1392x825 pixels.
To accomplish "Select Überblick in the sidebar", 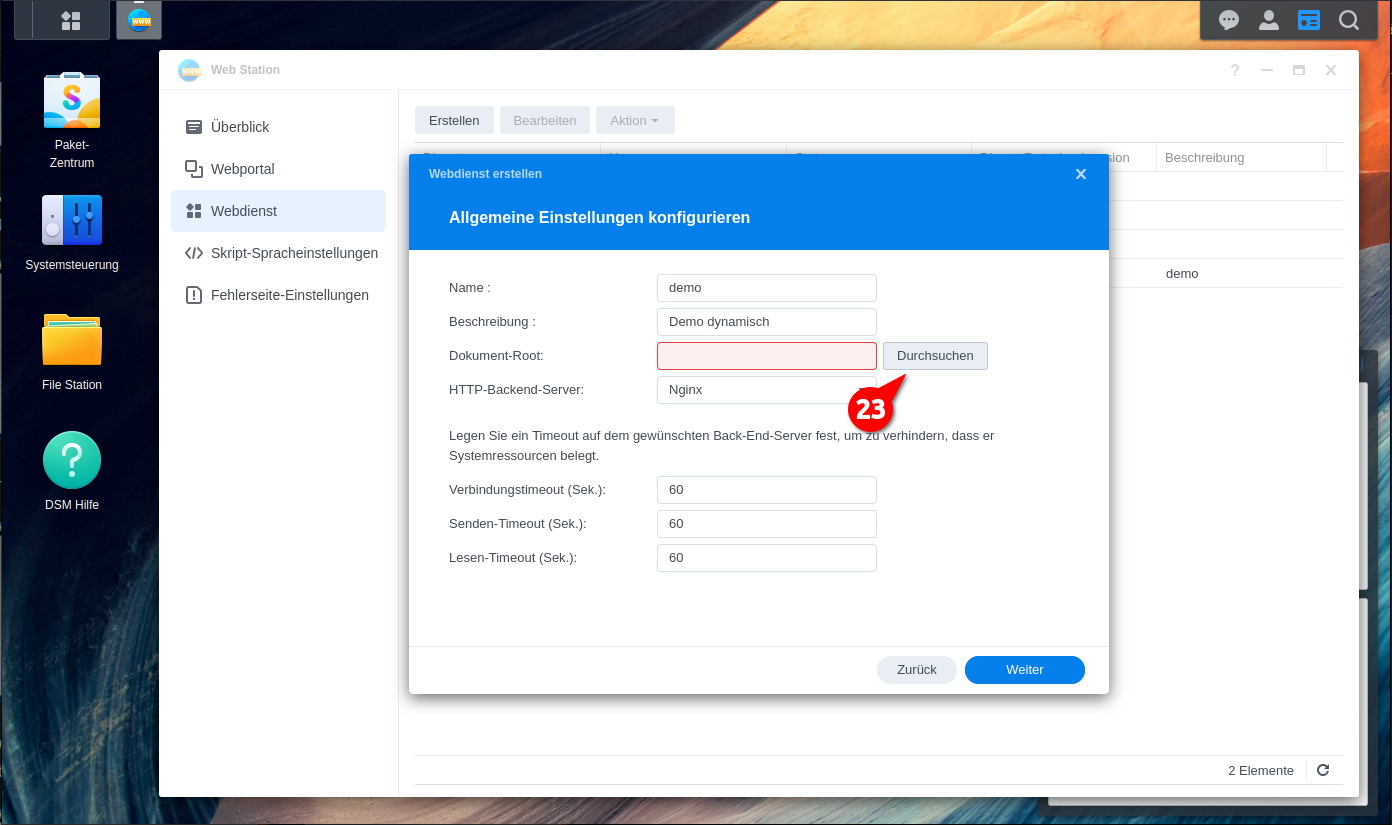I will [x=240, y=127].
